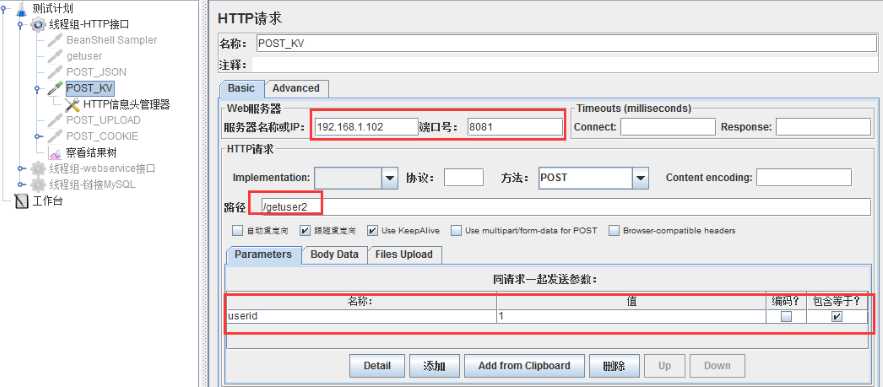The width and height of the screenshot is (883, 387).
Task: Click the HTTP信息头管理器 wrench icon
Action: click(73, 104)
